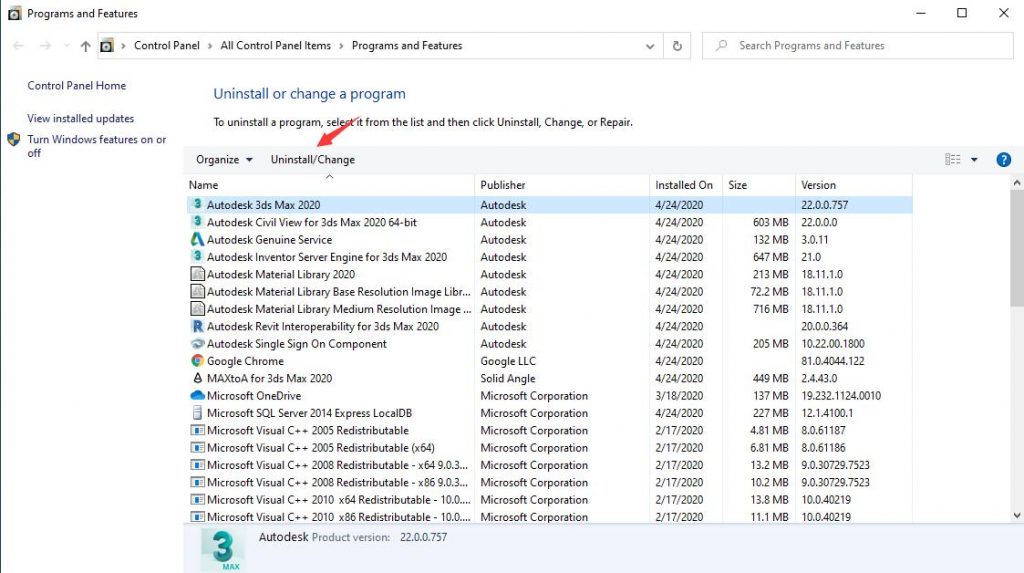1024x573 pixels.
Task: Sort by the Size column header
Action: [x=759, y=185]
